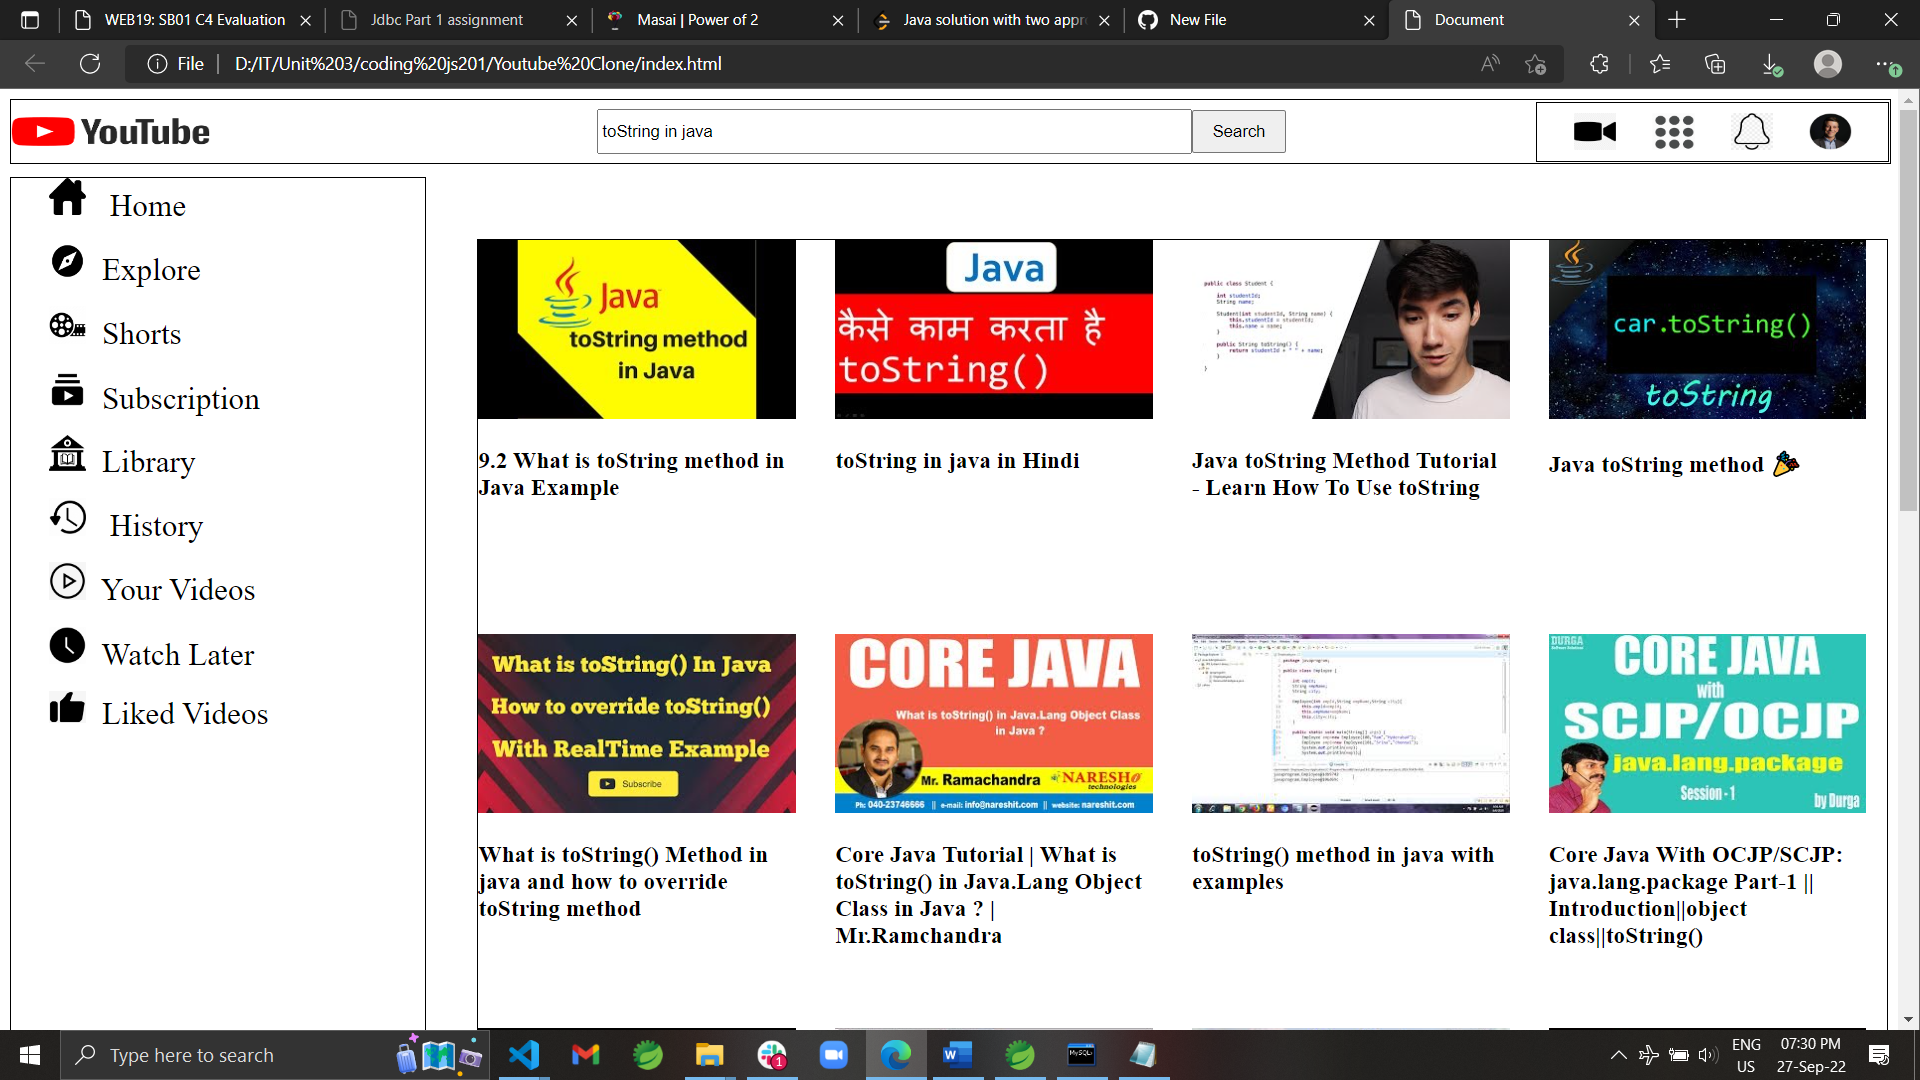Open the Shorts section
1920x1080 pixels.
141,334
